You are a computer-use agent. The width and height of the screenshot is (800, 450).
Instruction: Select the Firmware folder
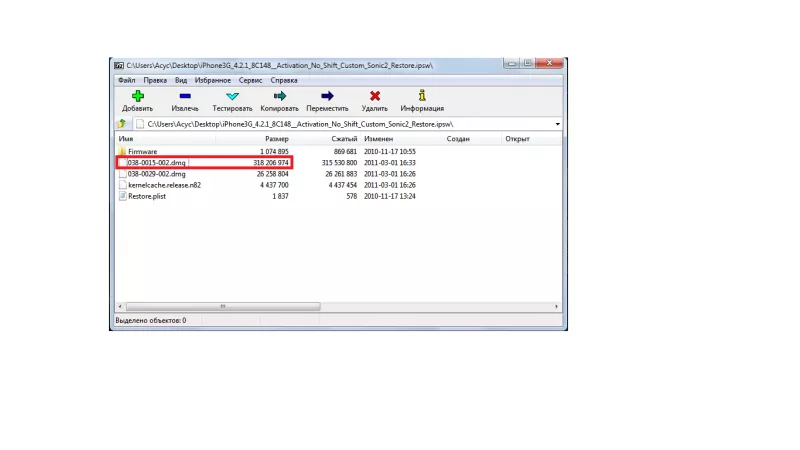click(143, 151)
